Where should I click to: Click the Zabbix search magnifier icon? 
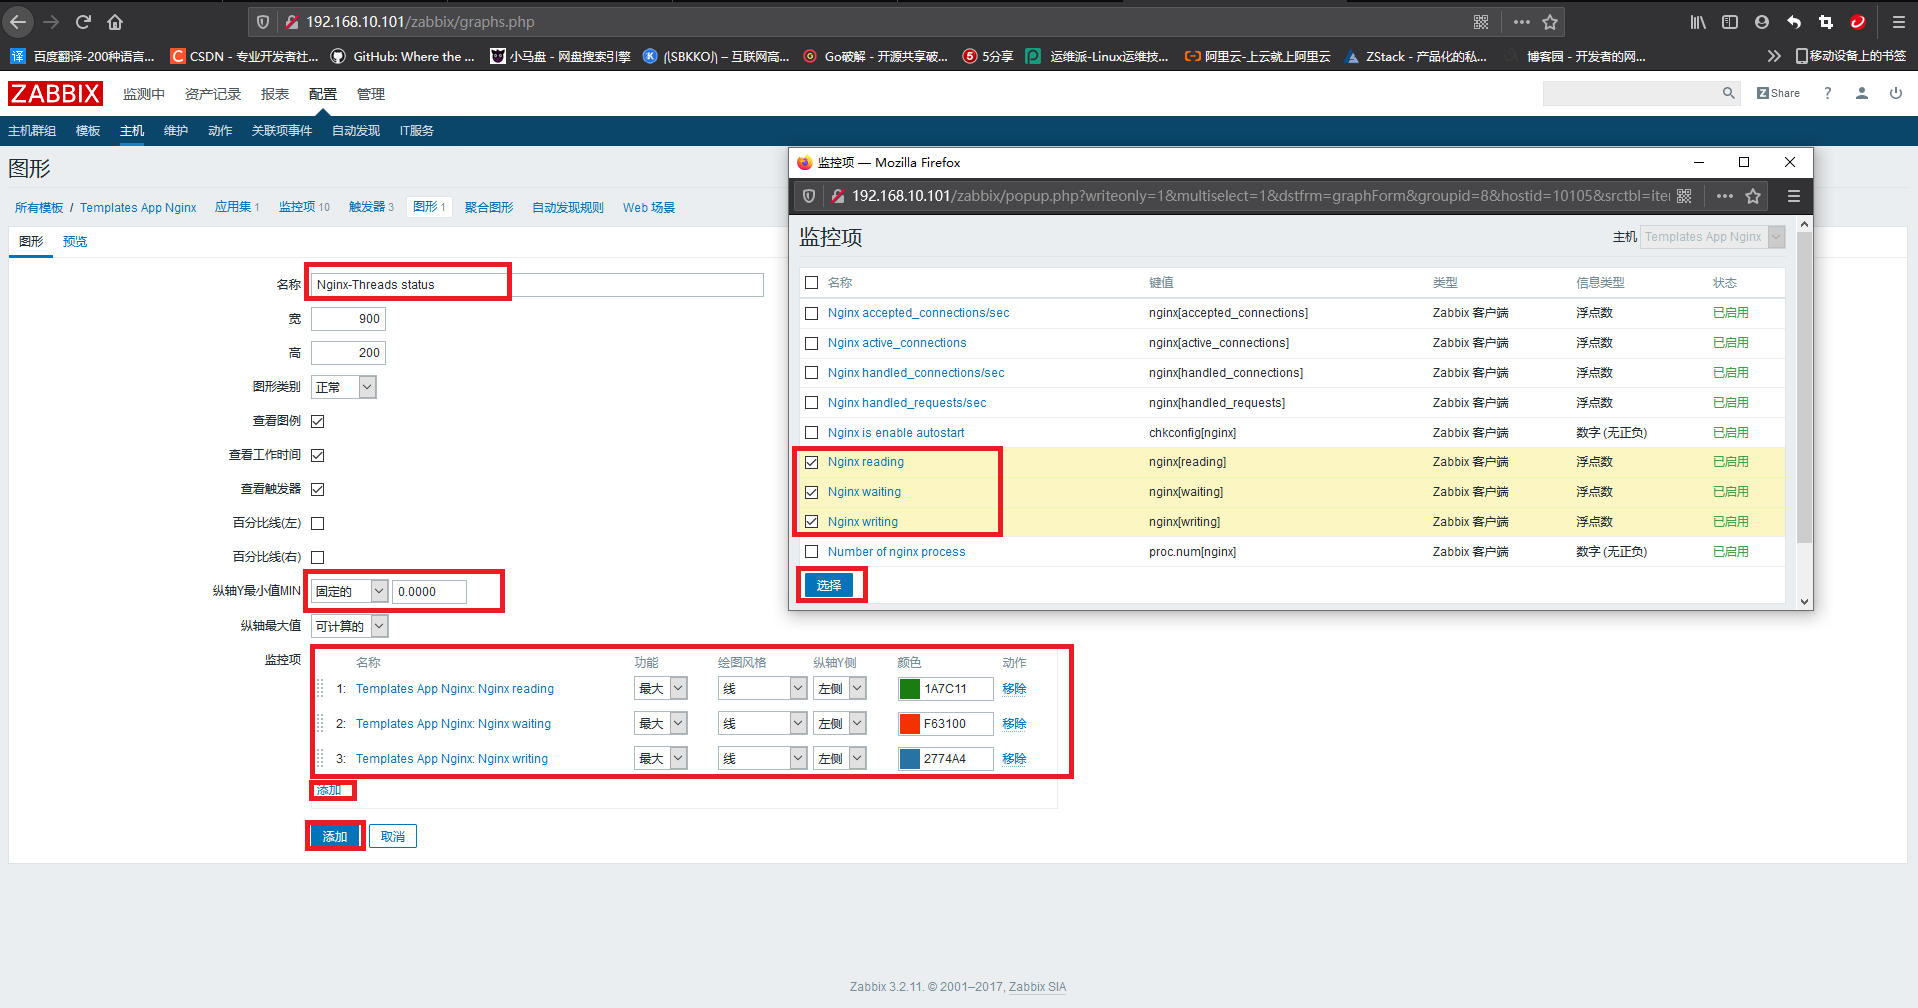pyautogui.click(x=1728, y=93)
